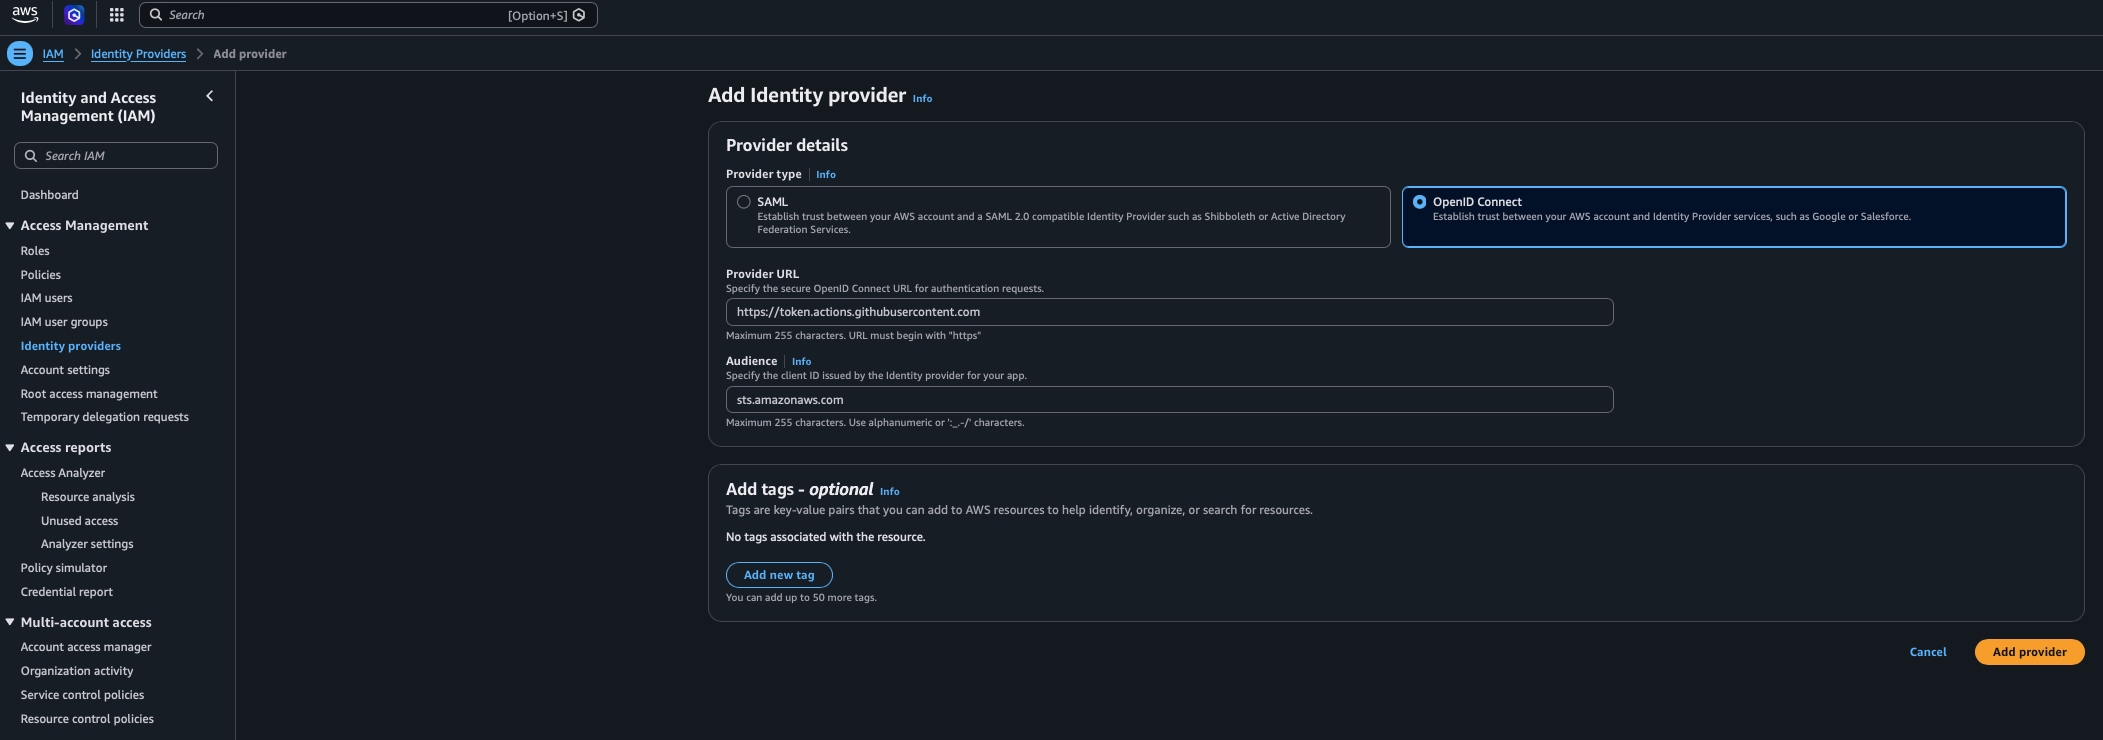Click the Add new tag button
This screenshot has width=2103, height=740.
779,575
